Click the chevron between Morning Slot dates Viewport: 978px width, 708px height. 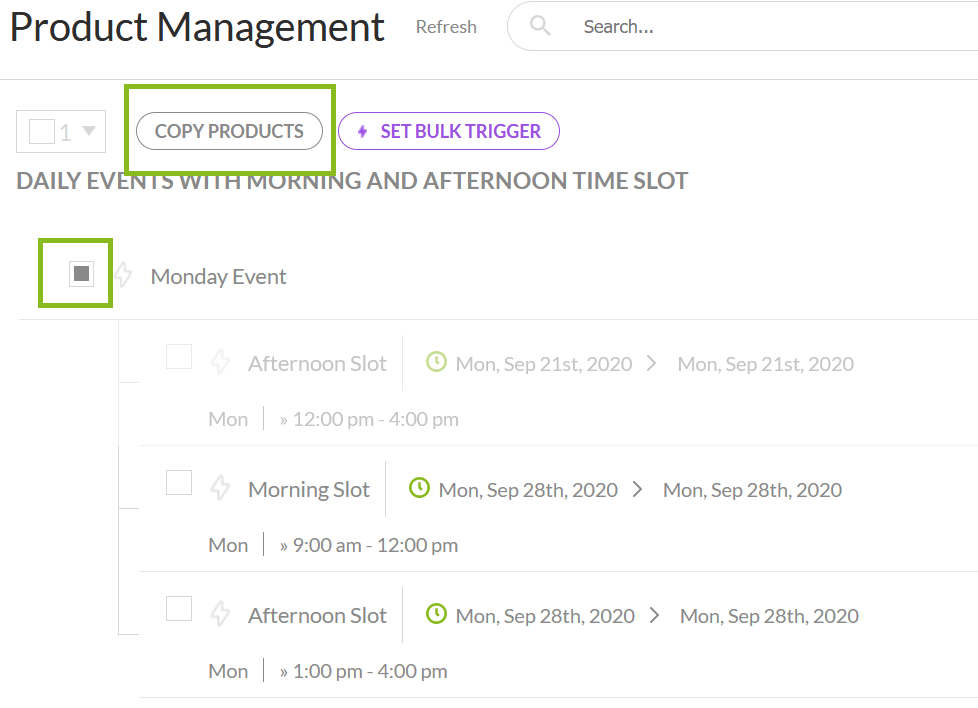tap(638, 490)
